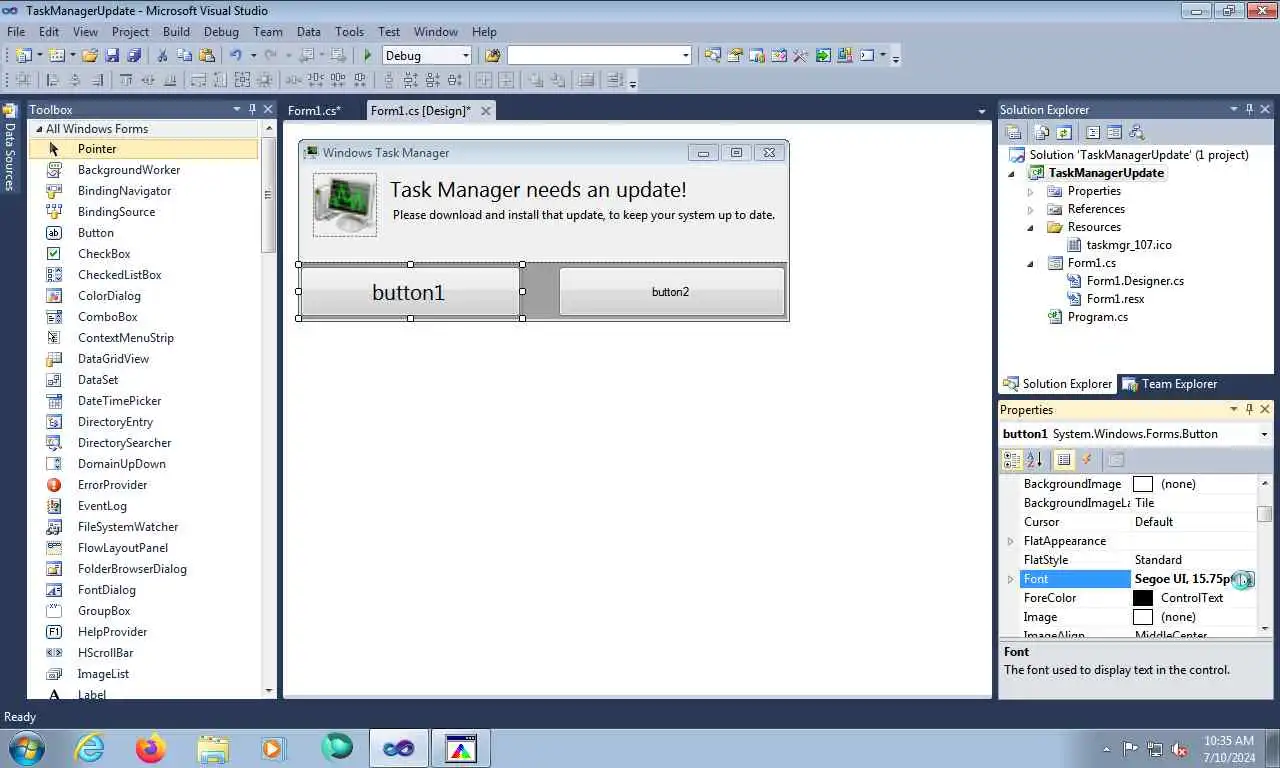Image resolution: width=1280 pixels, height=768 pixels.
Task: Collapse the Form1.cs node
Action: [x=1031, y=264]
